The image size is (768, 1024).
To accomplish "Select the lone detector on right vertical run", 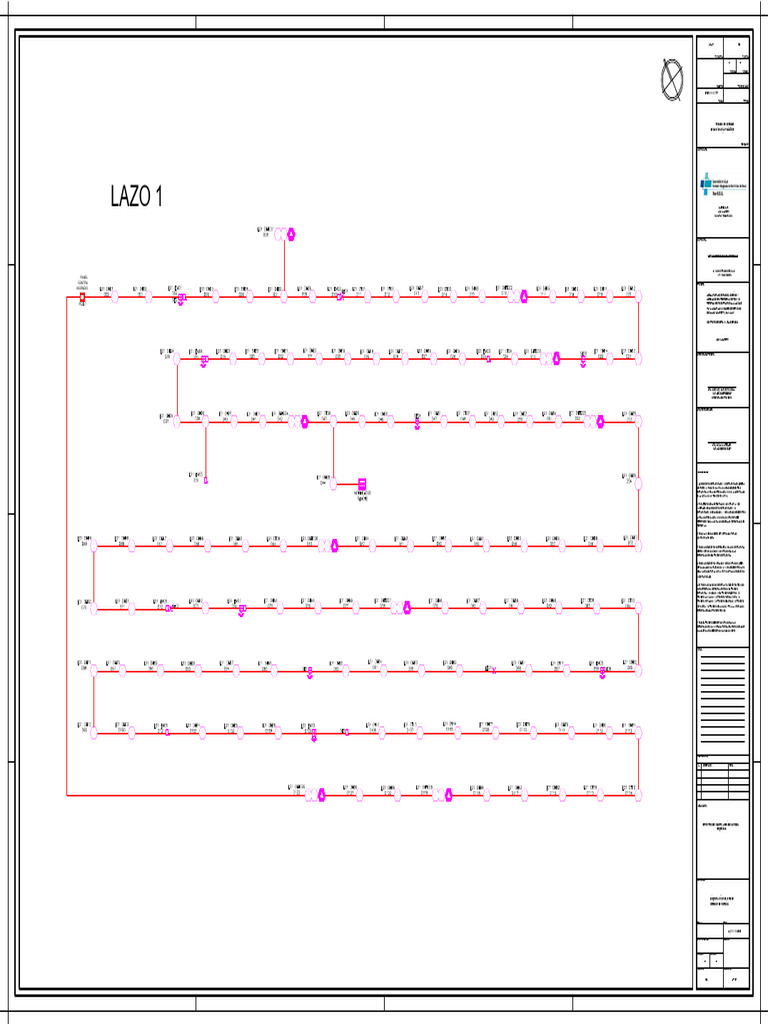I will pyautogui.click(x=638, y=484).
